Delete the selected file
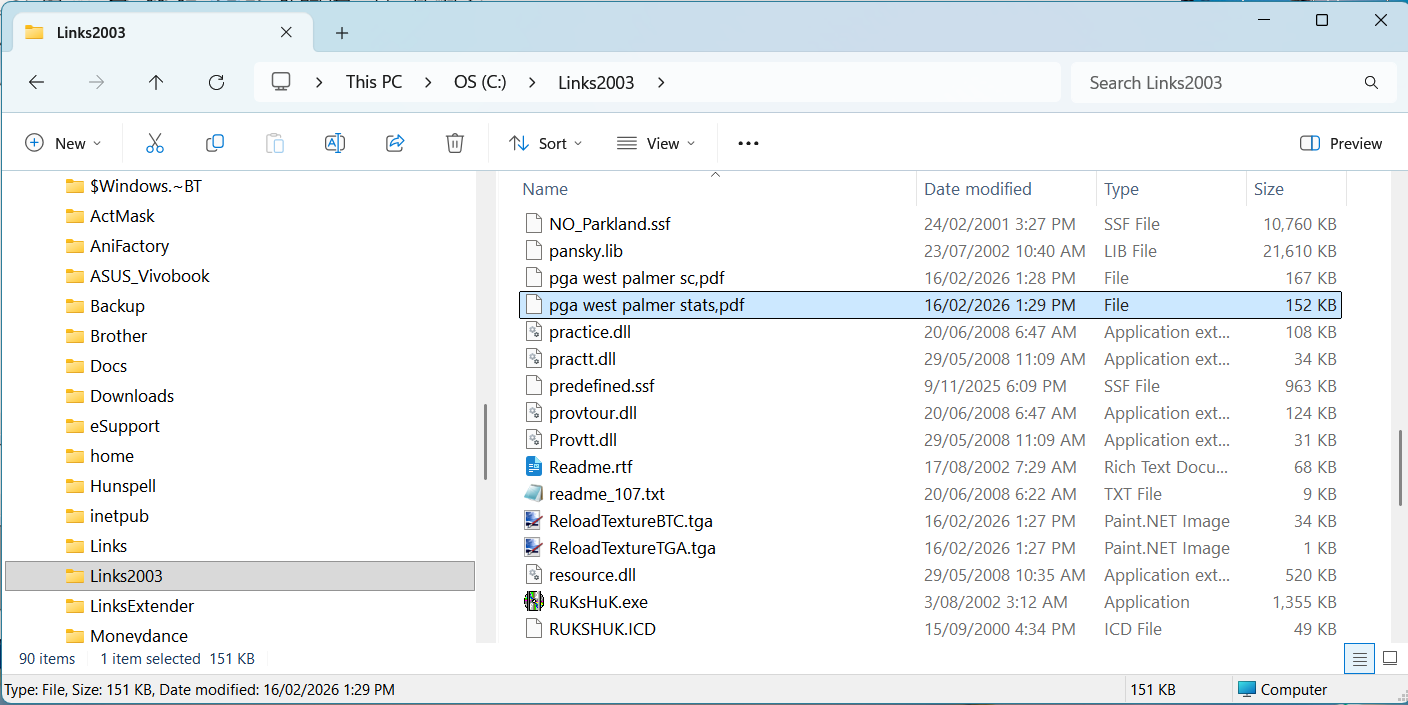The image size is (1408, 705). tap(455, 143)
